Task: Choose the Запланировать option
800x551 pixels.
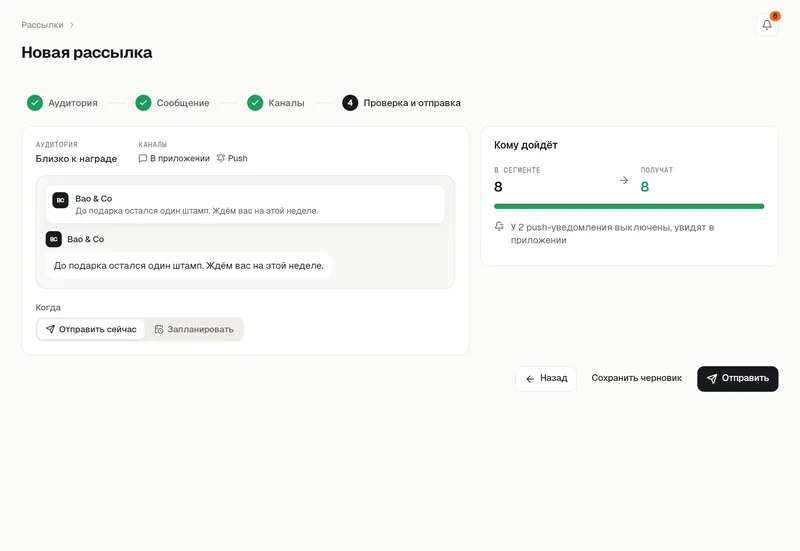Action: (x=194, y=330)
